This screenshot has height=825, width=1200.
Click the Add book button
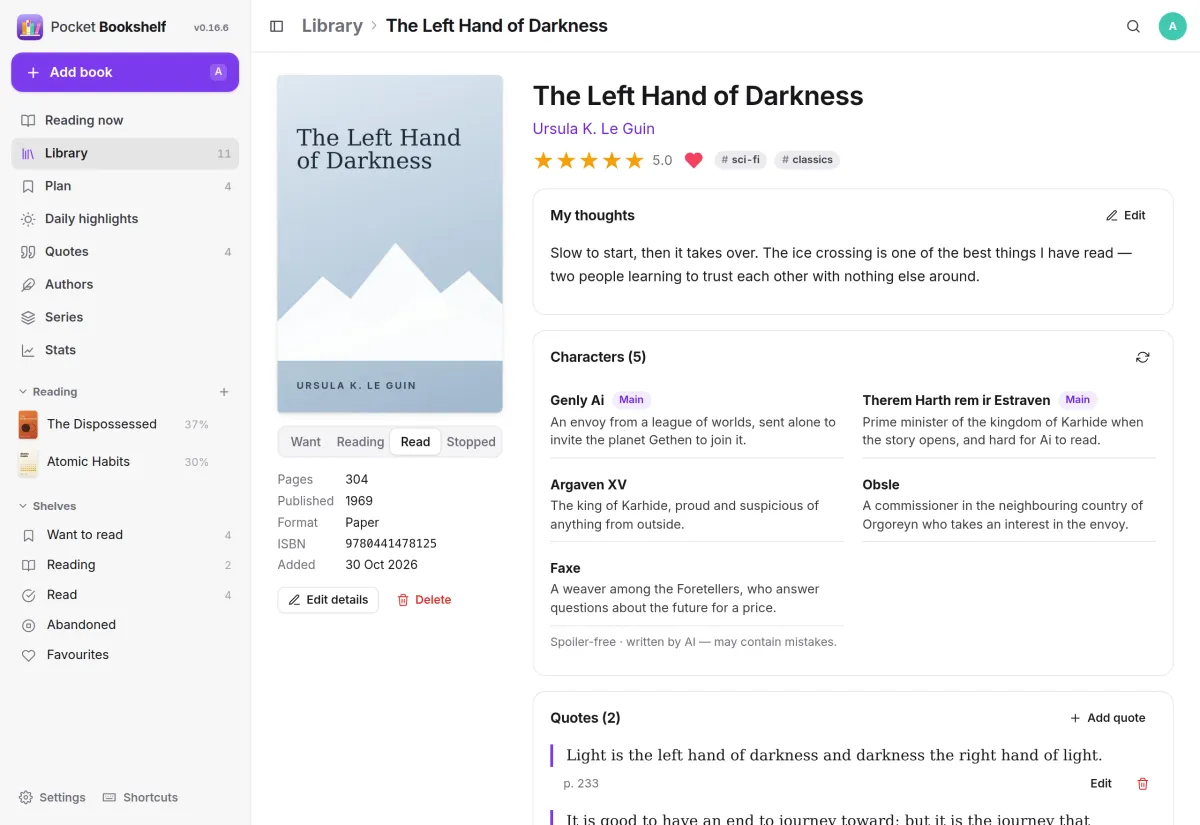(125, 72)
